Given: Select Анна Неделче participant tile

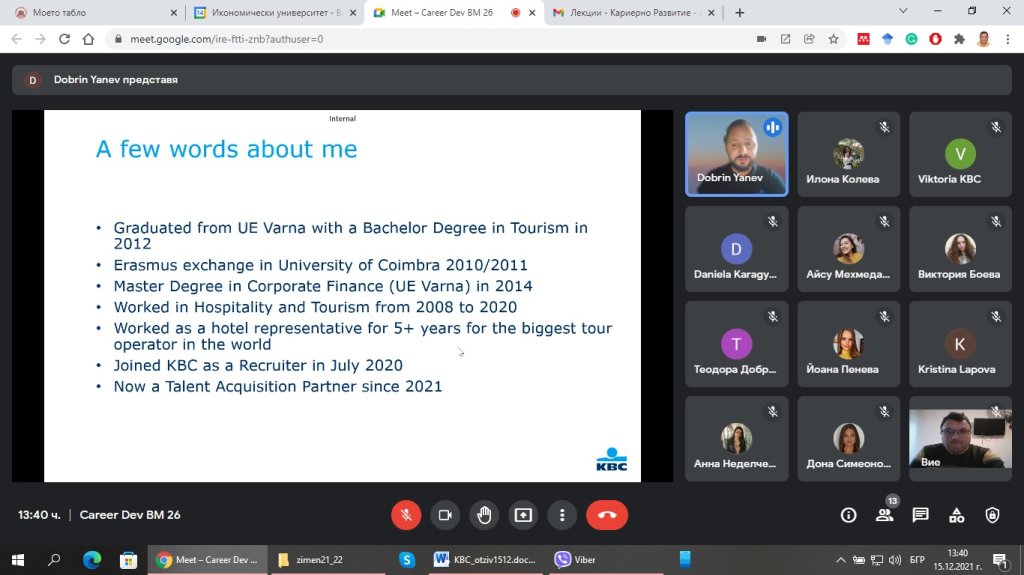Looking at the screenshot, I should click(x=737, y=438).
